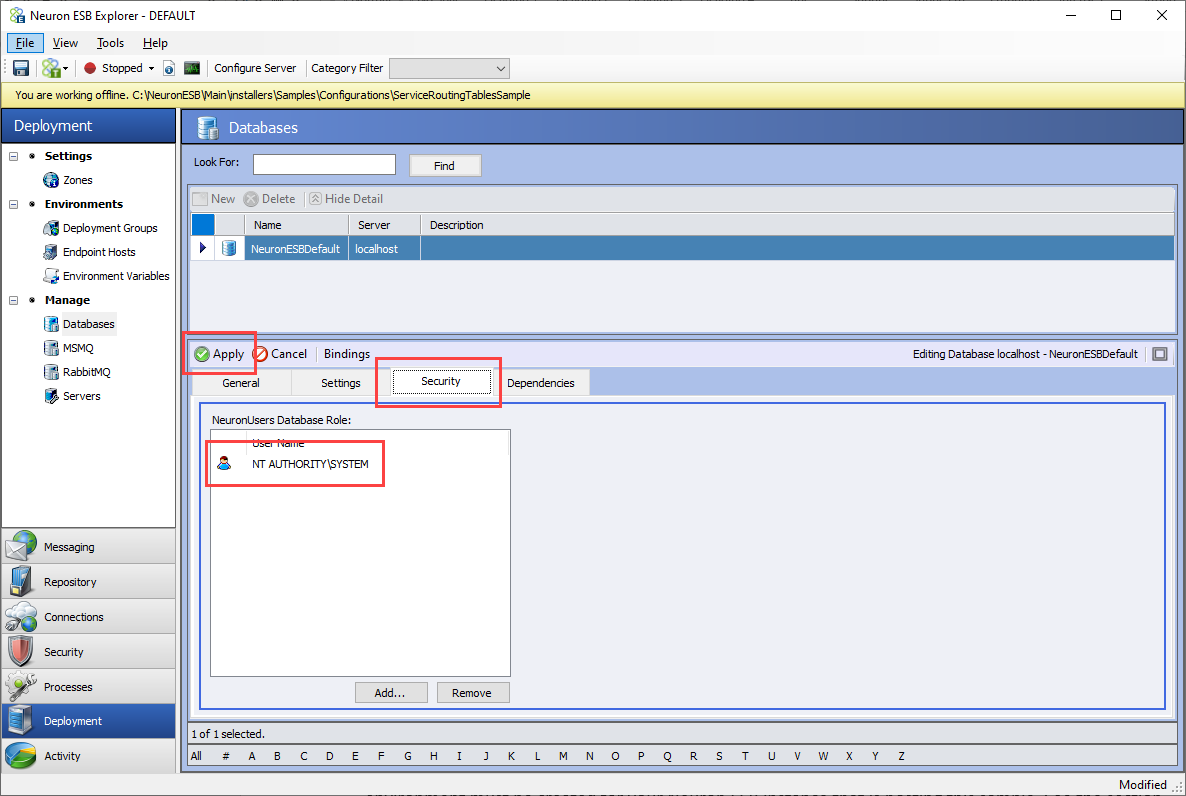Viewport: 1186px width, 796px height.
Task: Select the Databases tree item
Action: point(88,324)
